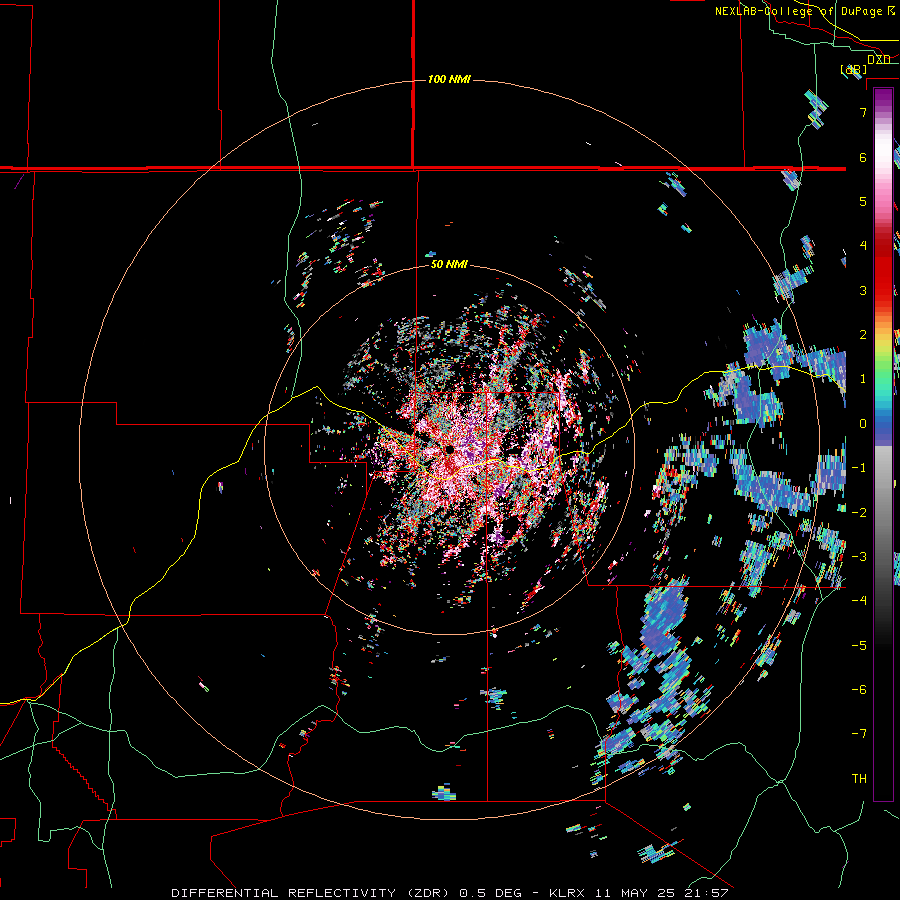This screenshot has width=900, height=900.
Task: Click the 11 MAY 25 date text
Action: click(x=634, y=893)
